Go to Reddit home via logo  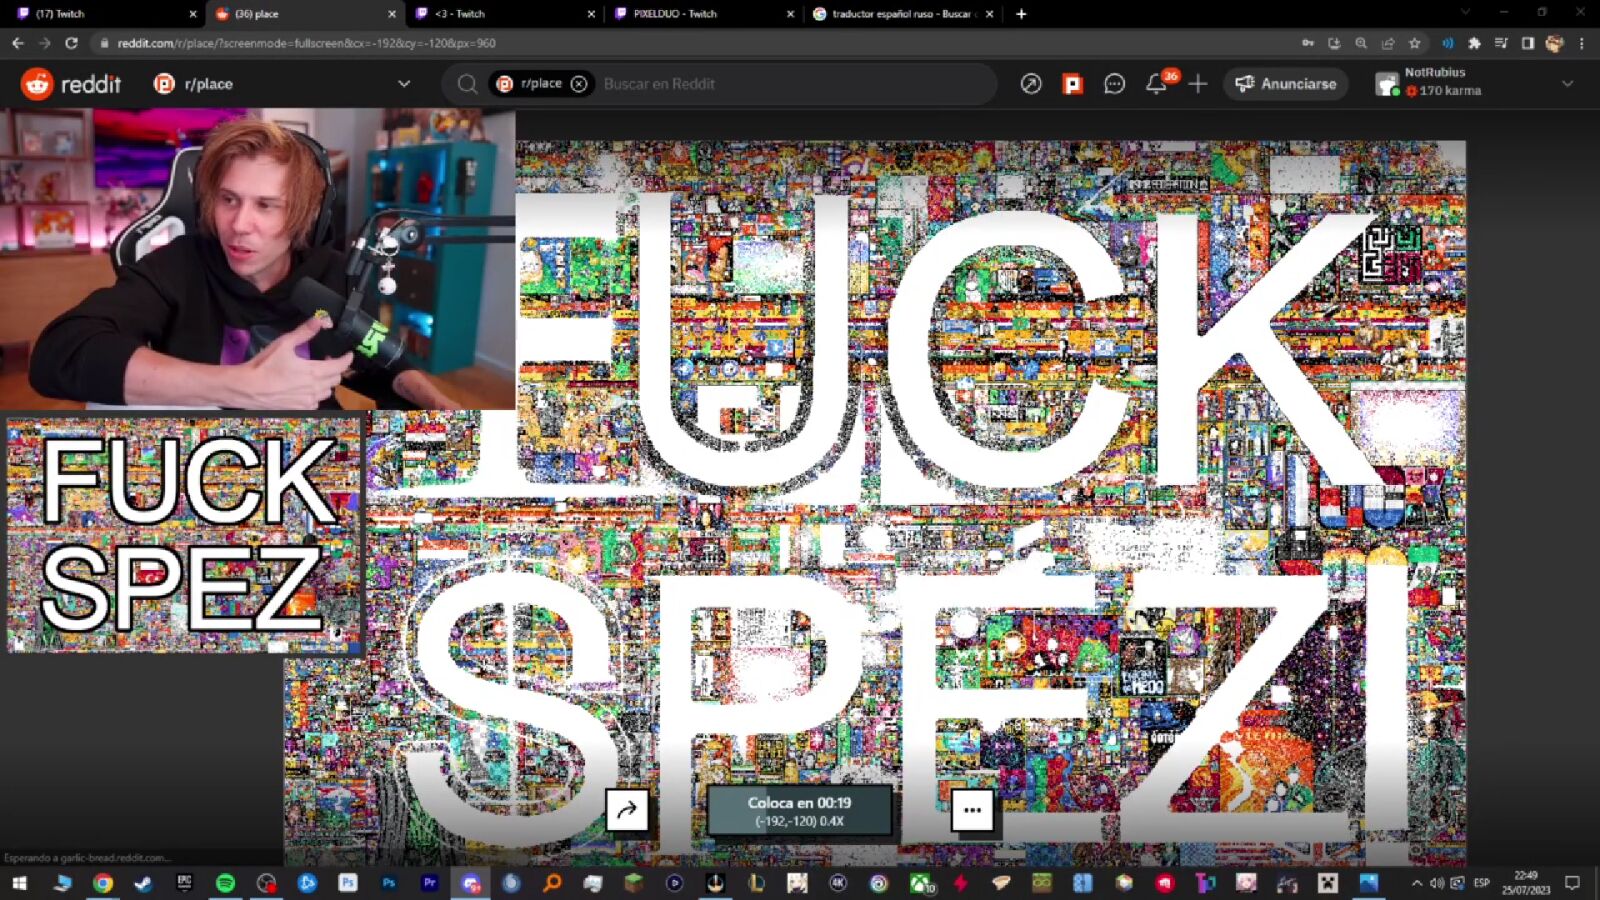(71, 84)
